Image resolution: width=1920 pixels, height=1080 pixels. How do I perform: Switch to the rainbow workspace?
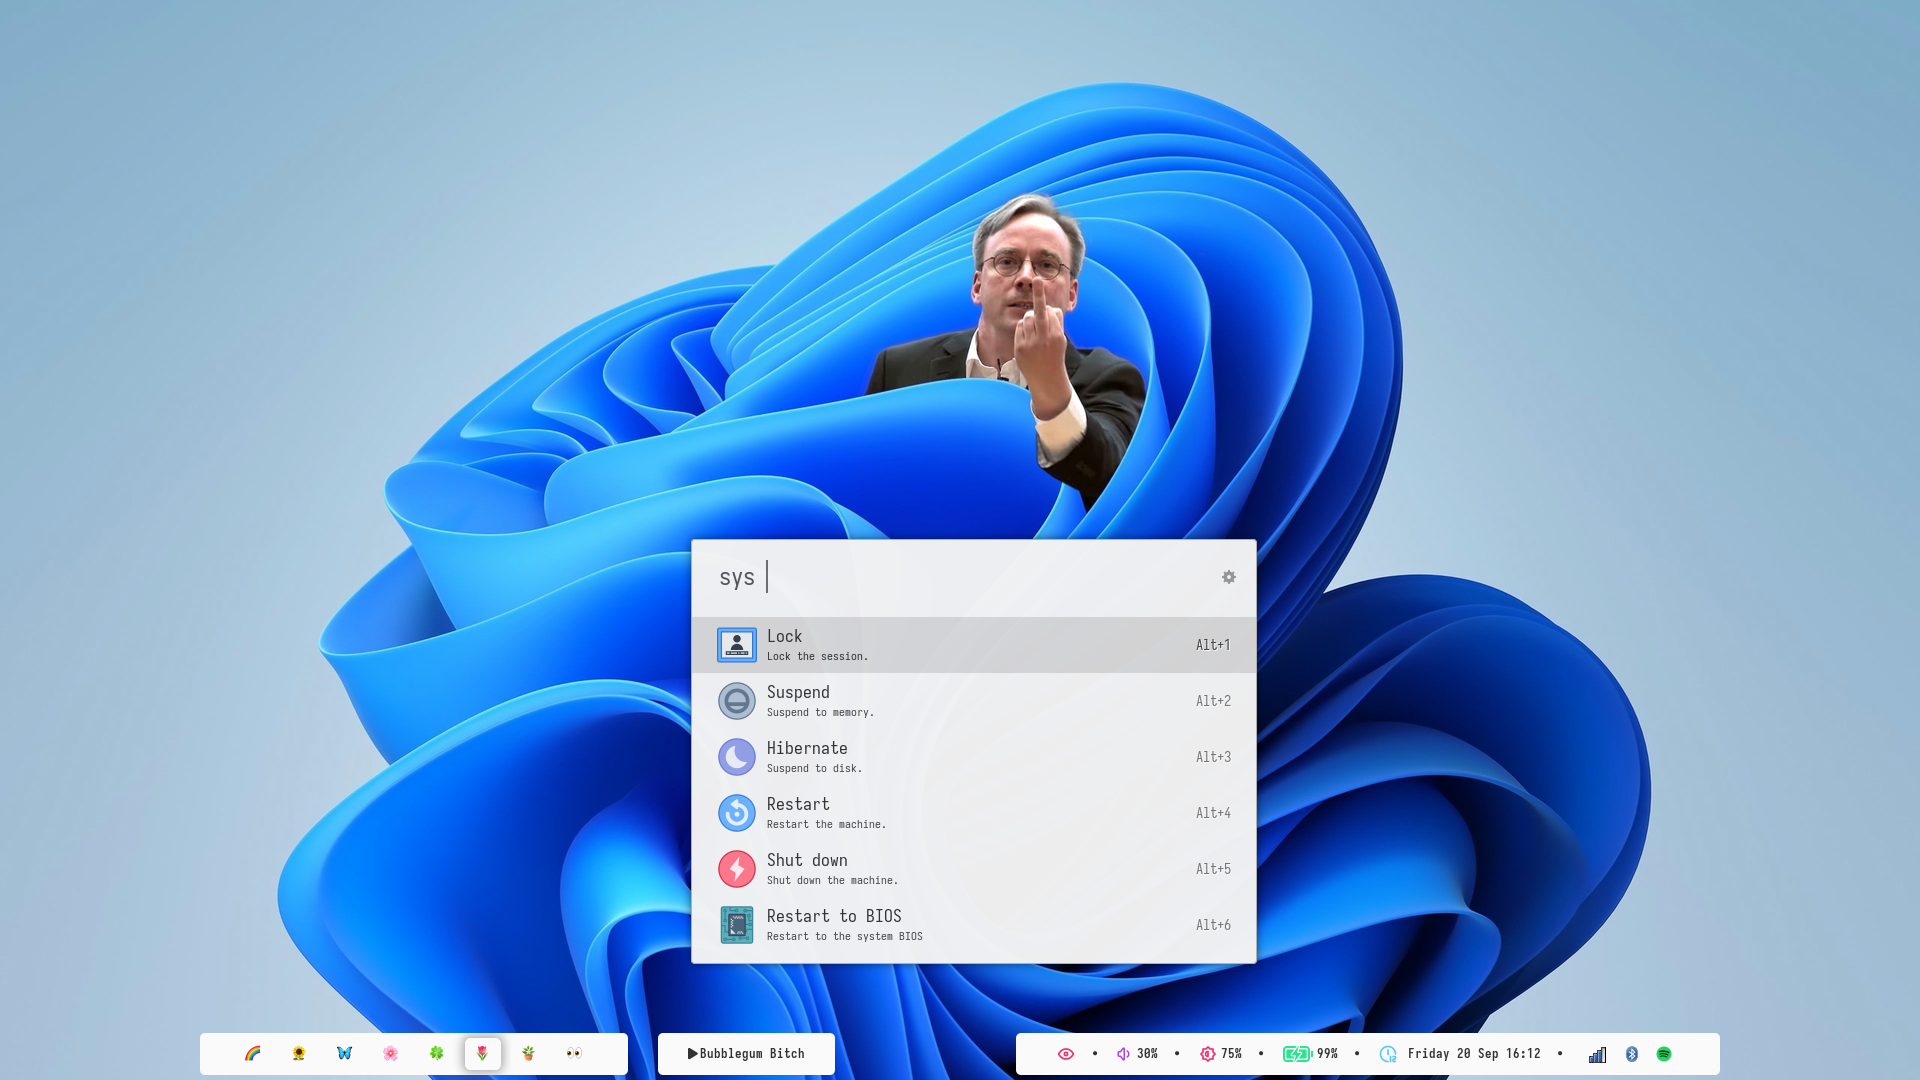[x=253, y=1053]
